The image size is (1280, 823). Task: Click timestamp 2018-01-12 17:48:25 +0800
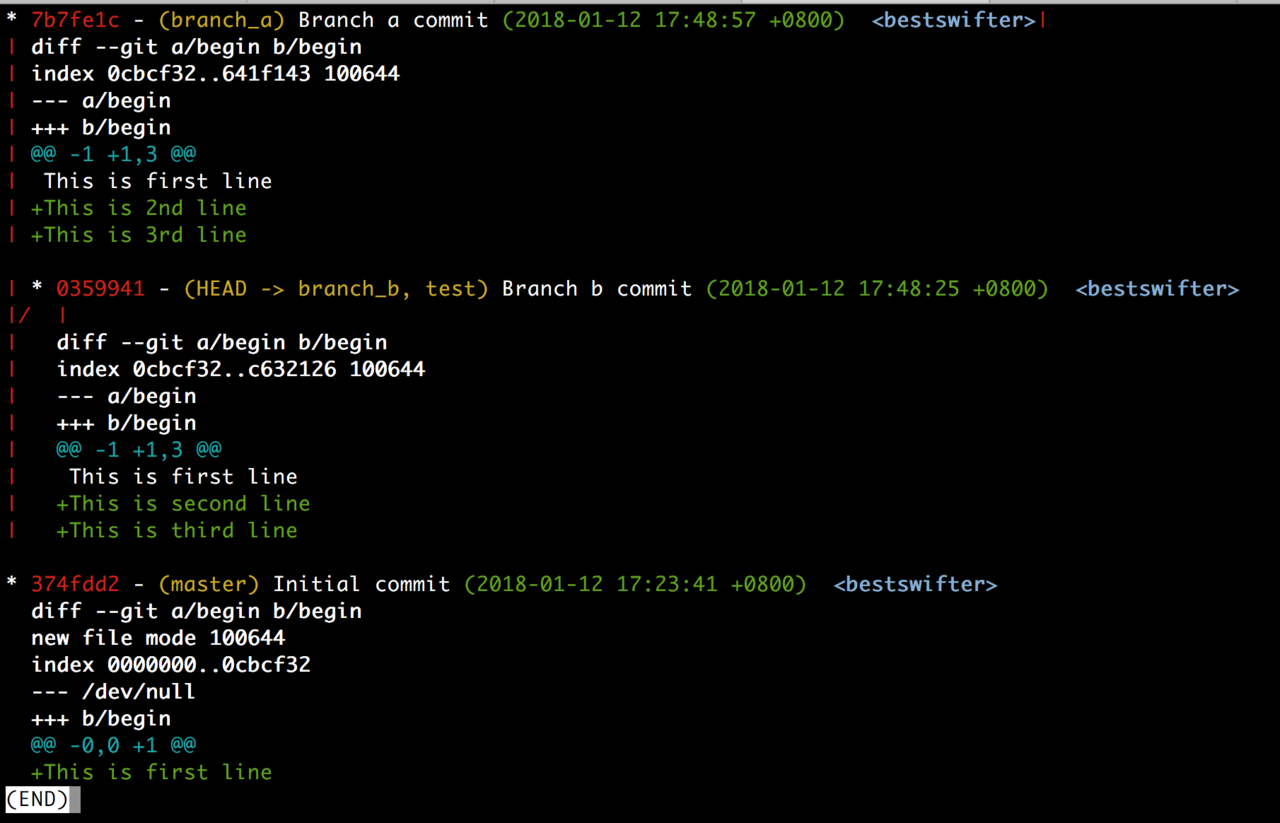[877, 289]
